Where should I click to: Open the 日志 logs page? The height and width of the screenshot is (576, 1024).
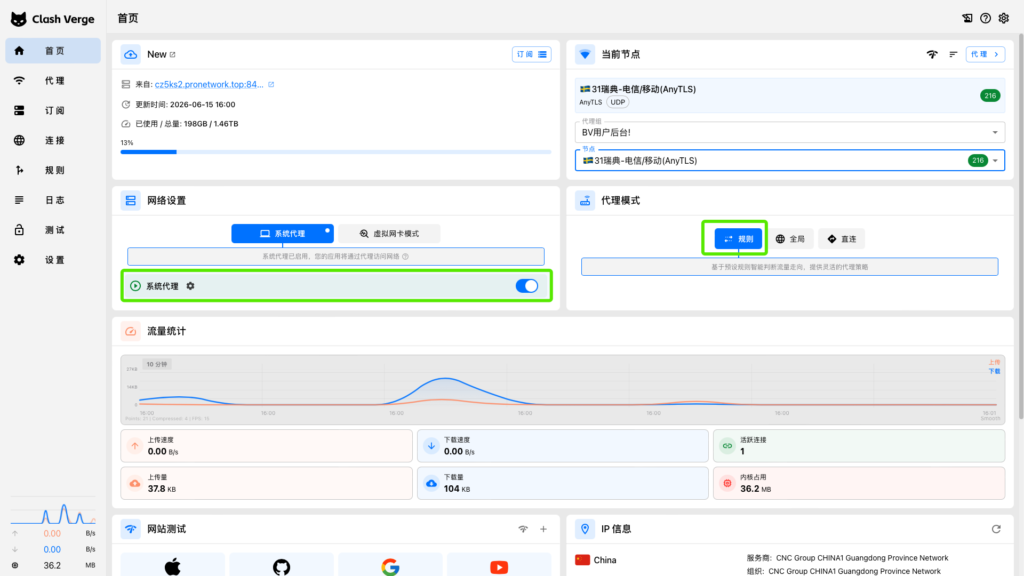coord(53,200)
